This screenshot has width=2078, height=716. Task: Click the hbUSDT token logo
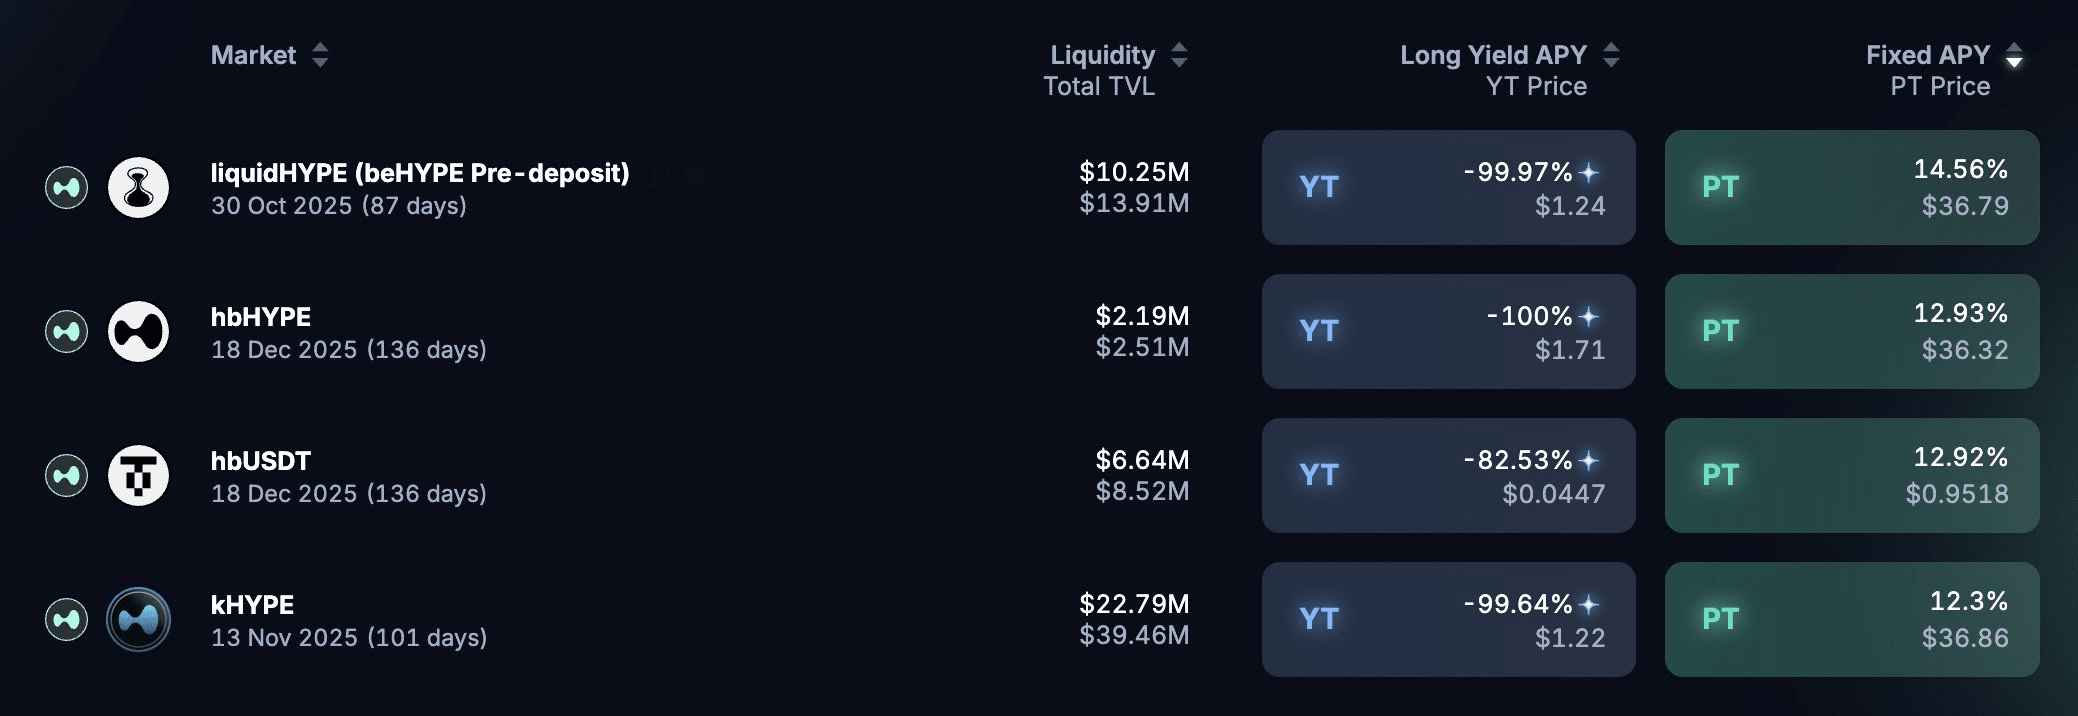pos(138,475)
